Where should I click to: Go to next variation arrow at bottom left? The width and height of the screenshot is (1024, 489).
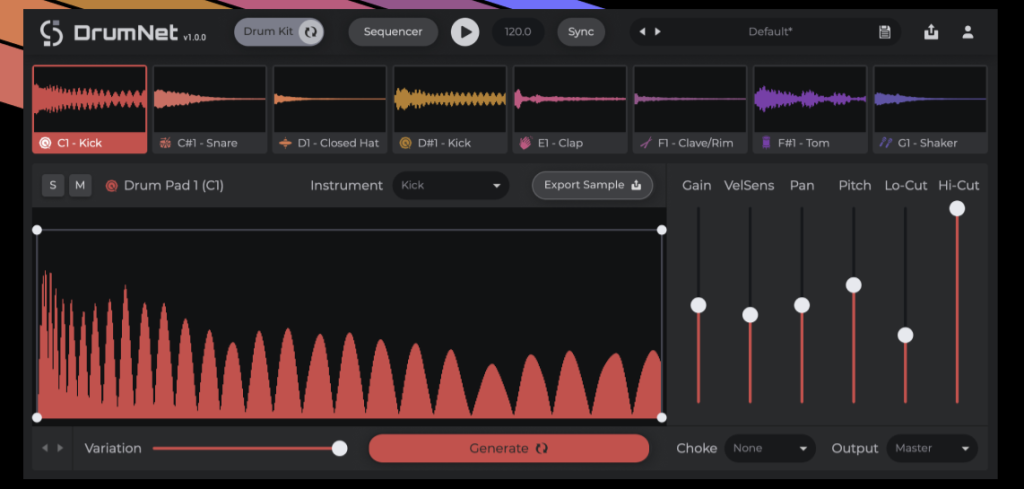click(60, 448)
